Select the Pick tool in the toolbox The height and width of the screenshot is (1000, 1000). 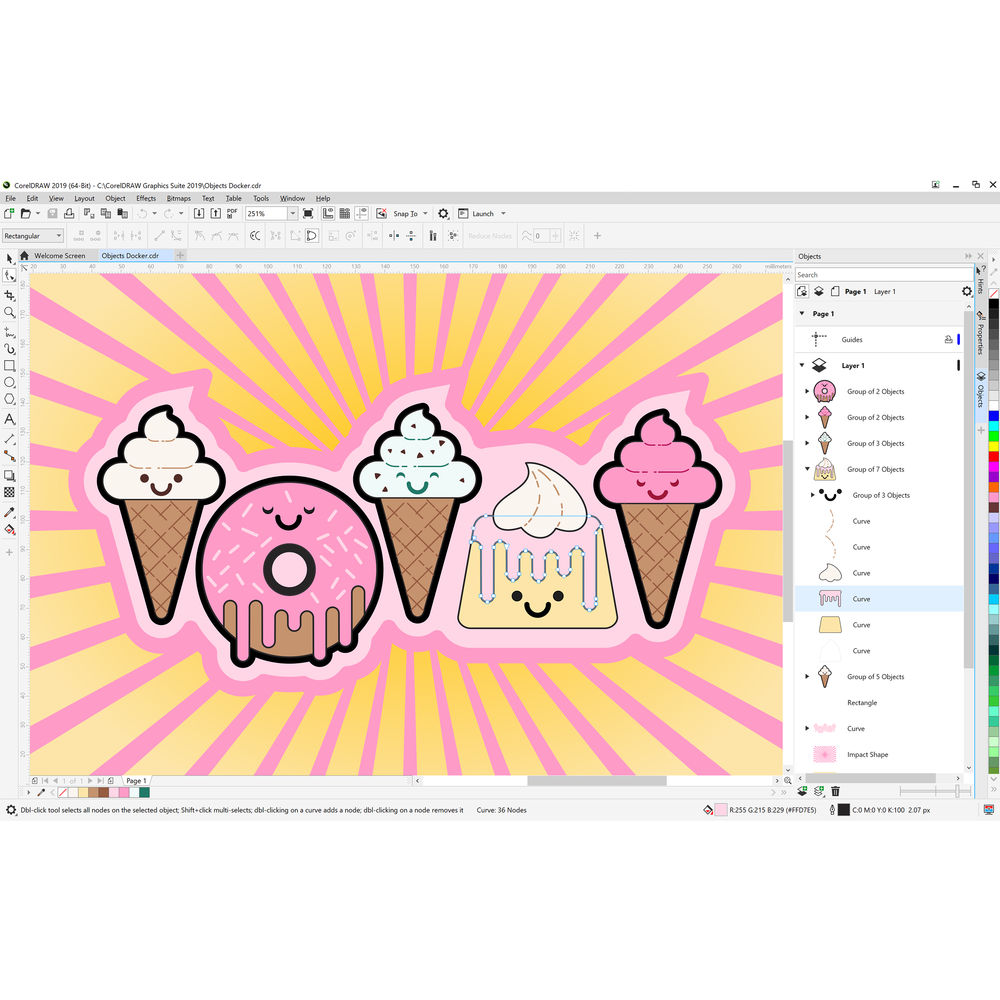pyautogui.click(x=9, y=258)
